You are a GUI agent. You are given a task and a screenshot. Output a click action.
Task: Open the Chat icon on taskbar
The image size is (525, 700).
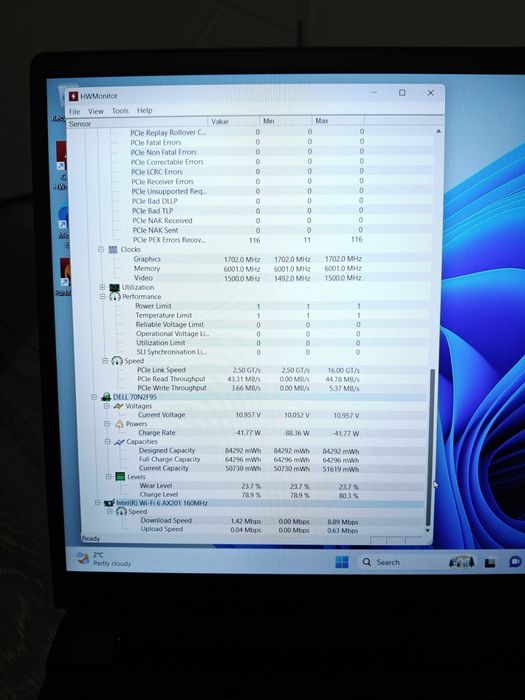pos(515,562)
